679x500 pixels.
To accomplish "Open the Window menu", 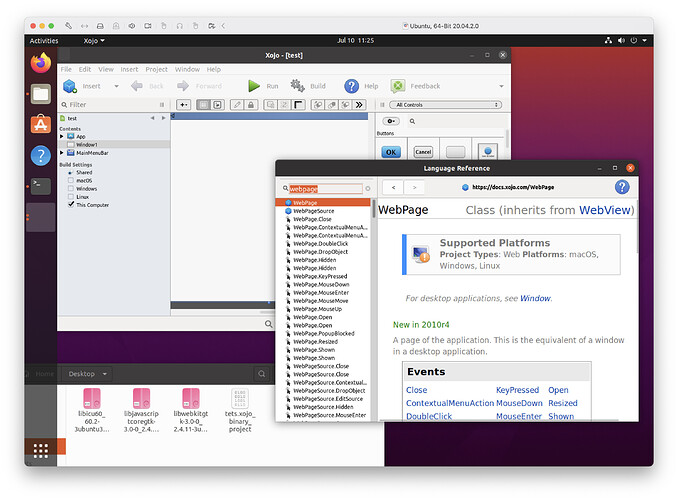I will [x=187, y=69].
